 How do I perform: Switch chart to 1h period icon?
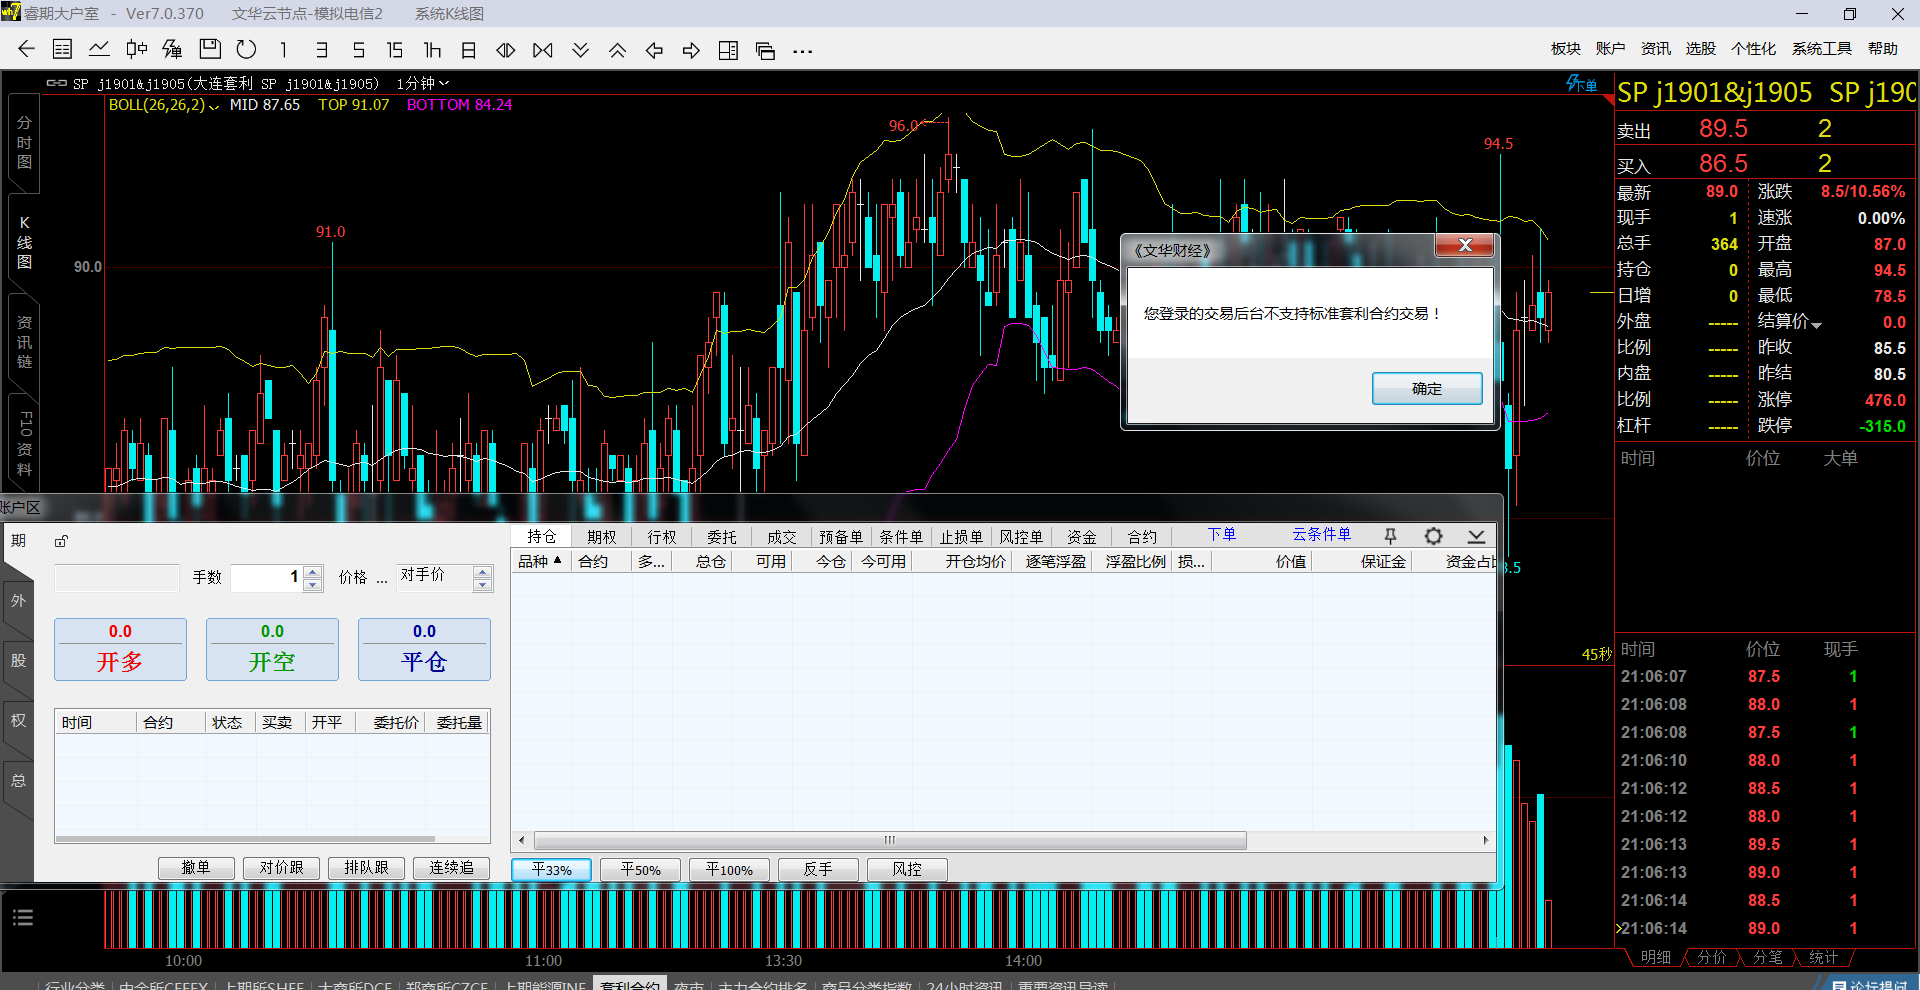pyautogui.click(x=432, y=50)
